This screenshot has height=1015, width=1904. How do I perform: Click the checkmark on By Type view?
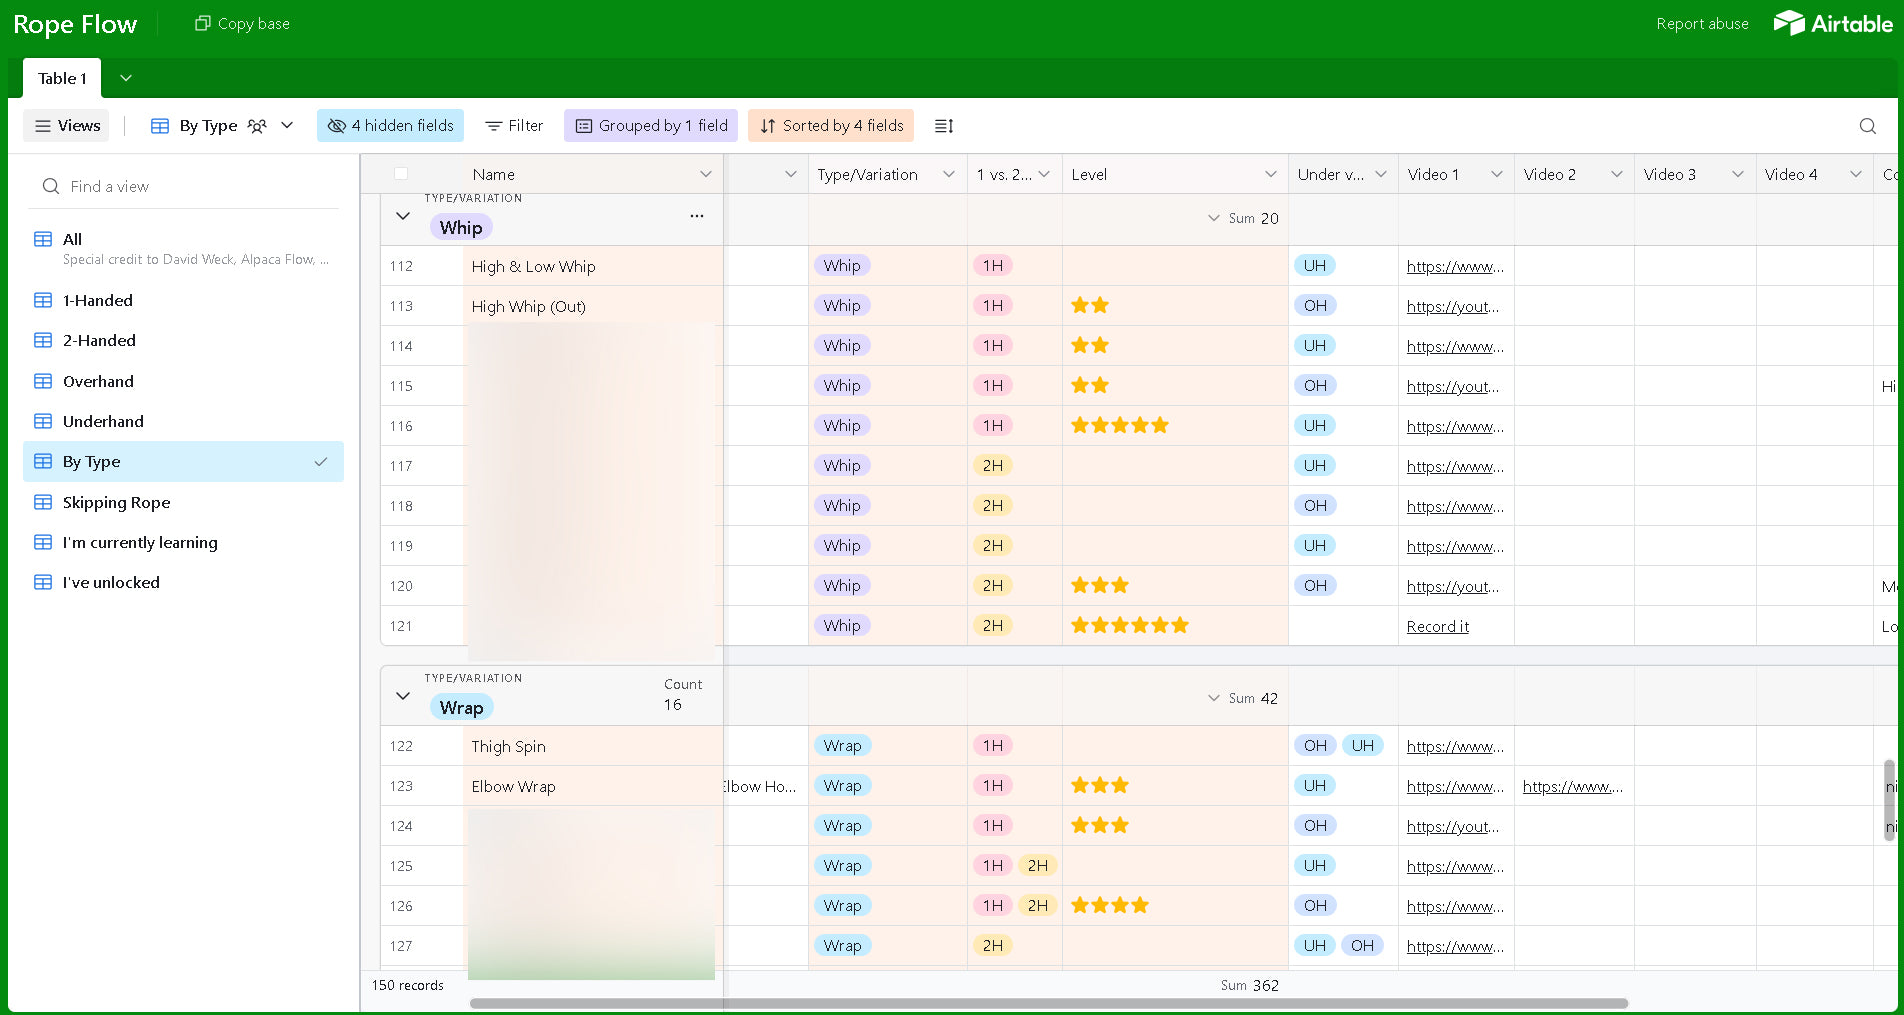point(321,461)
